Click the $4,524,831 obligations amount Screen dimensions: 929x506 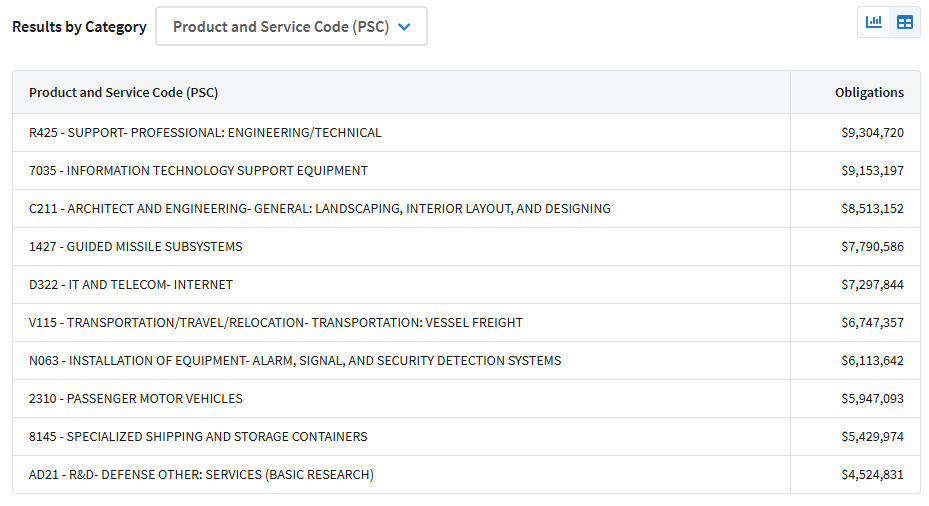click(x=872, y=475)
